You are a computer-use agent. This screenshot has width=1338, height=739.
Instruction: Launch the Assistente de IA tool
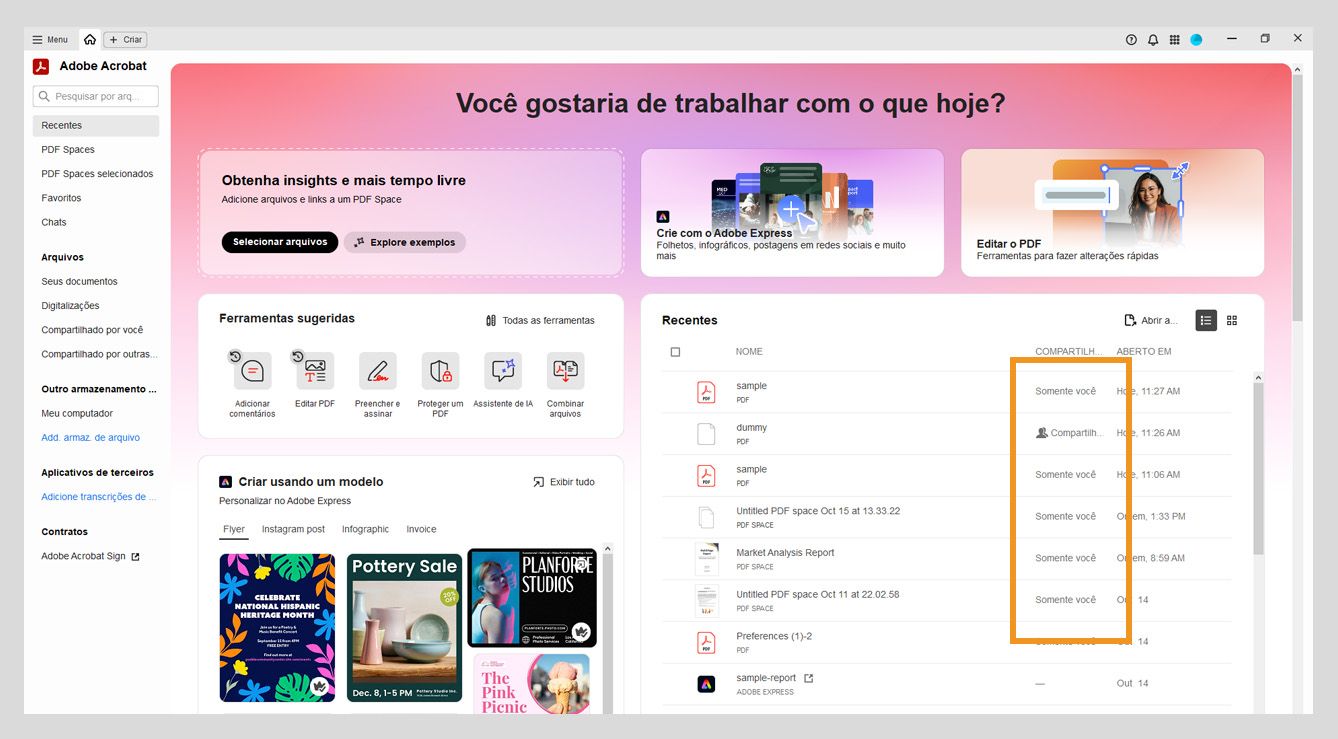click(x=502, y=371)
